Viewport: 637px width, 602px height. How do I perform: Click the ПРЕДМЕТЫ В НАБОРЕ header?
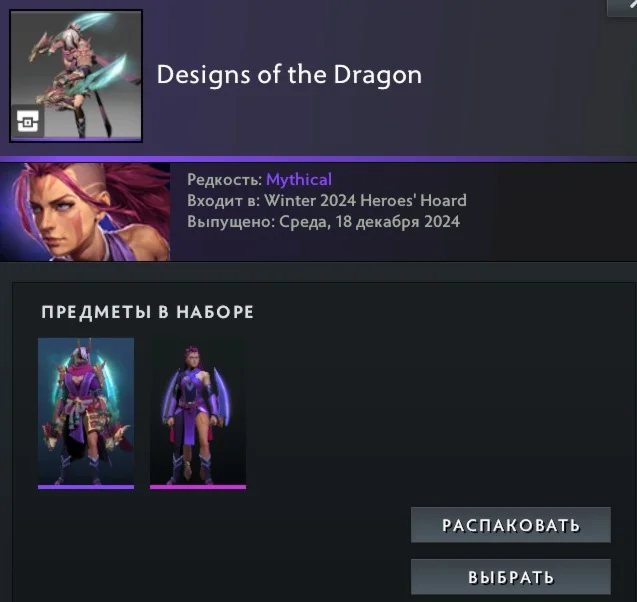[x=147, y=312]
